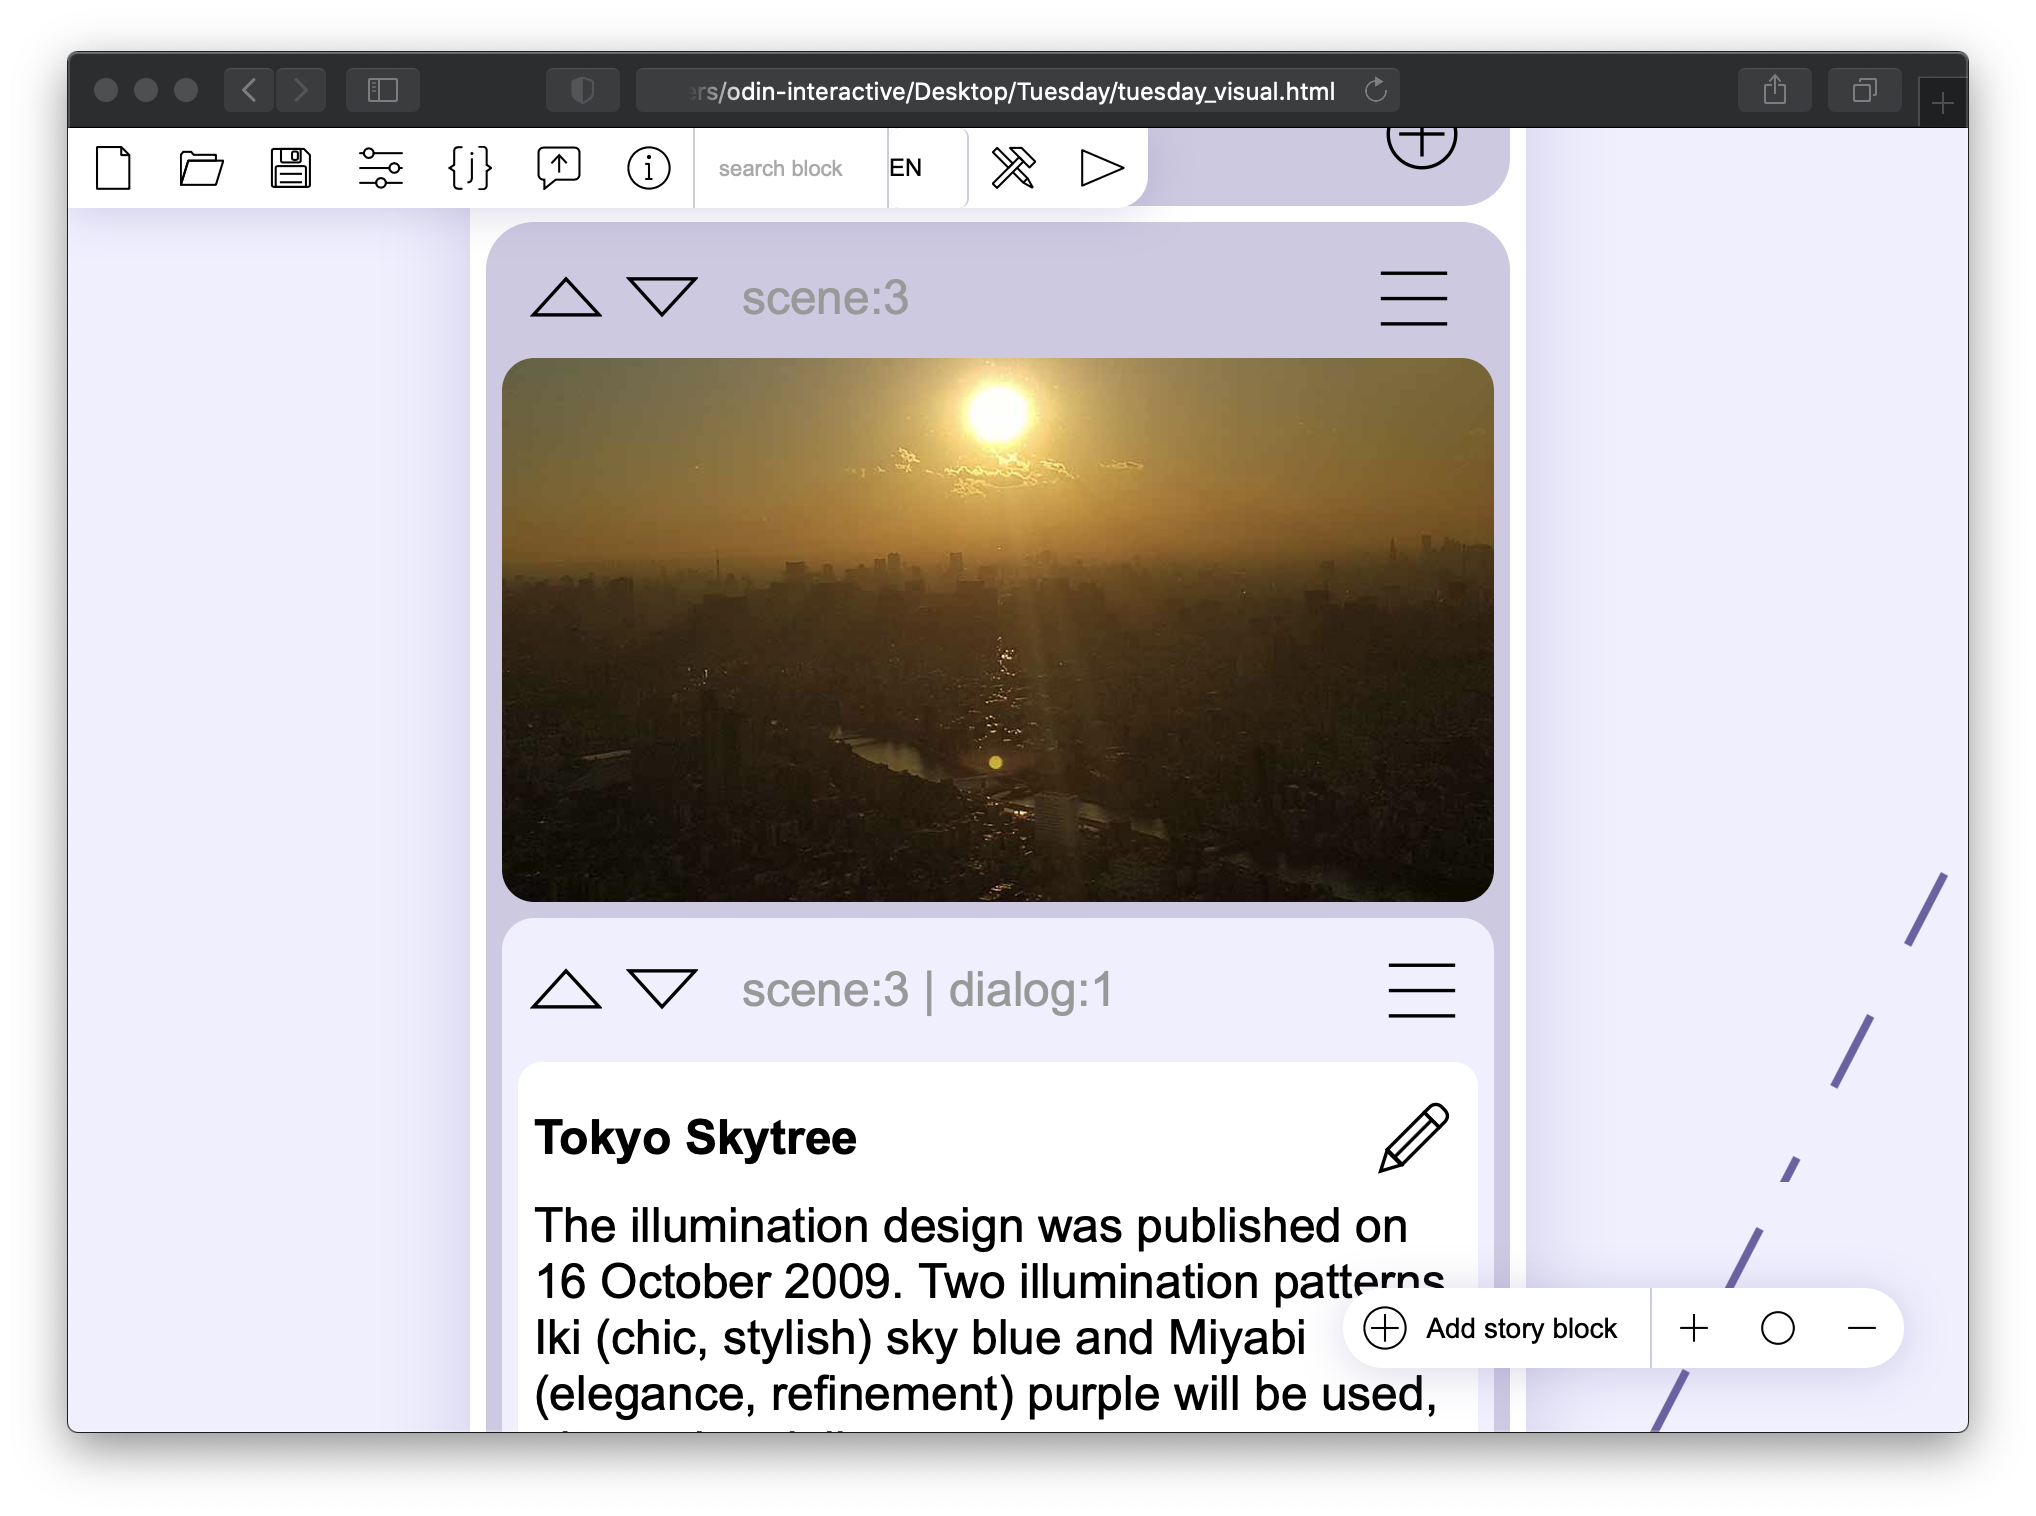2036x1516 pixels.
Task: Zoom in with the plus button
Action: tap(1694, 1328)
